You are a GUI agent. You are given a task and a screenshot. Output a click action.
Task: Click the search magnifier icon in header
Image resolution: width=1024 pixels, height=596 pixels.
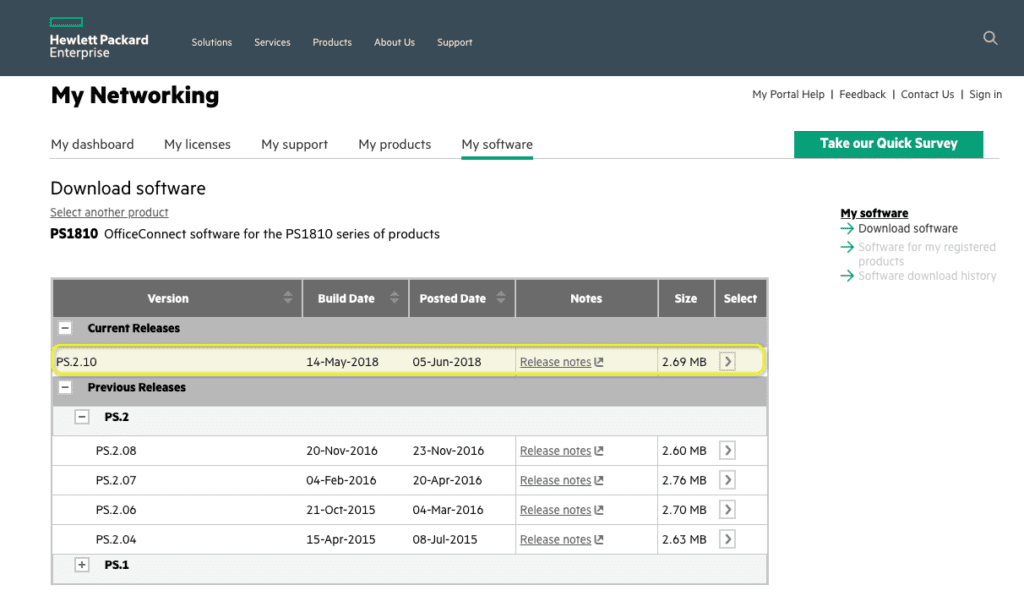[990, 38]
